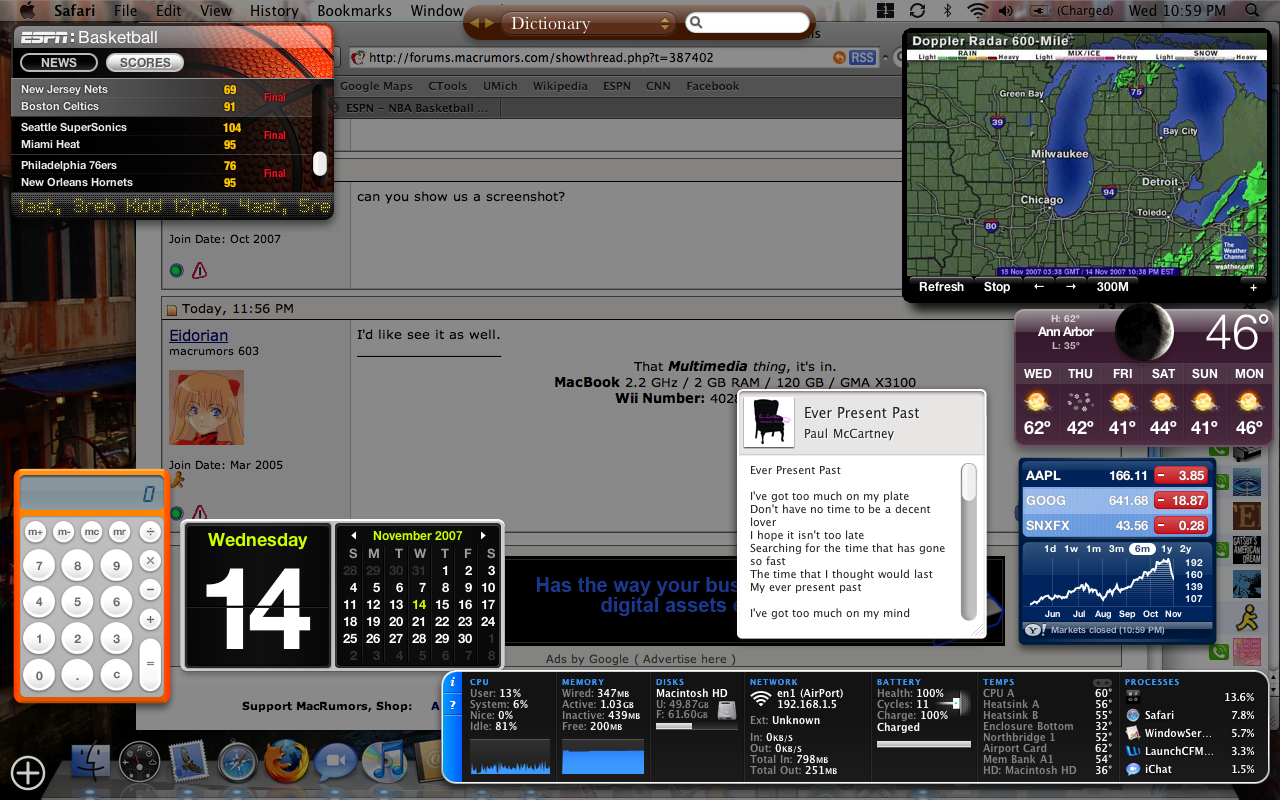Open the Finder icon in the Dock

tap(92, 763)
